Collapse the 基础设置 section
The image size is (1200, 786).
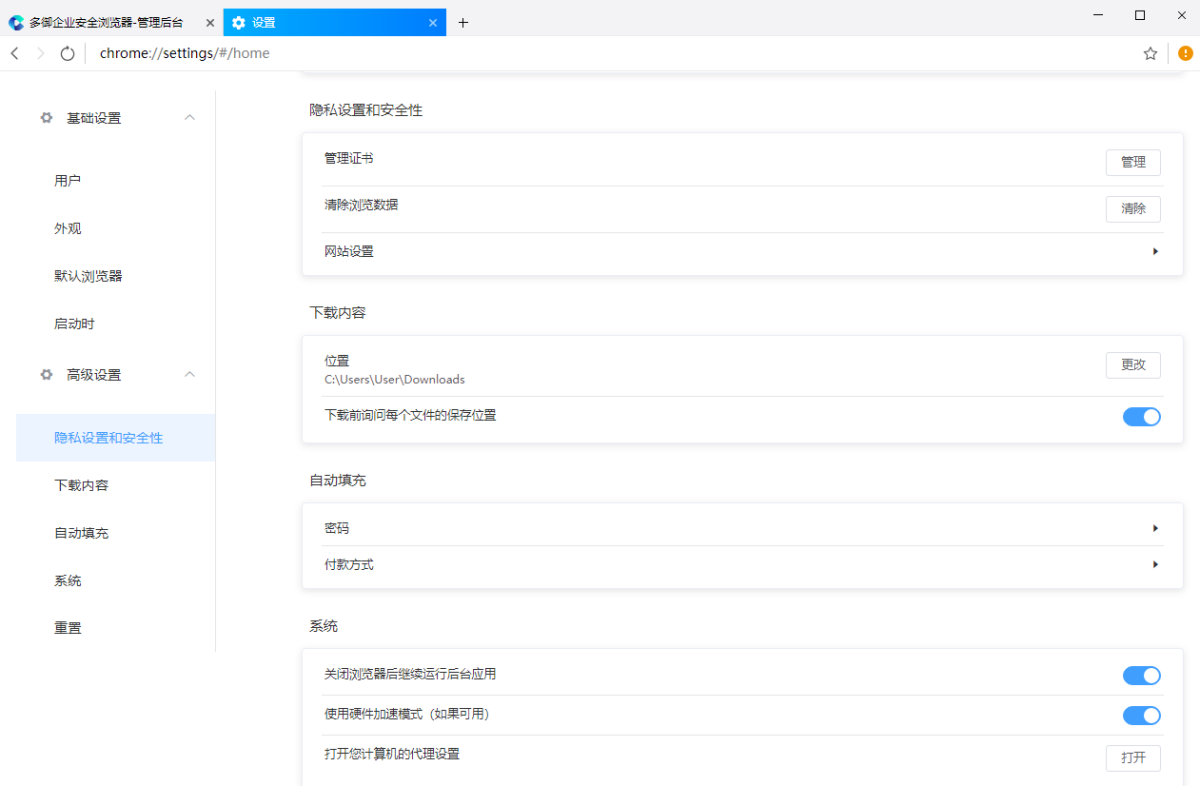coord(189,117)
